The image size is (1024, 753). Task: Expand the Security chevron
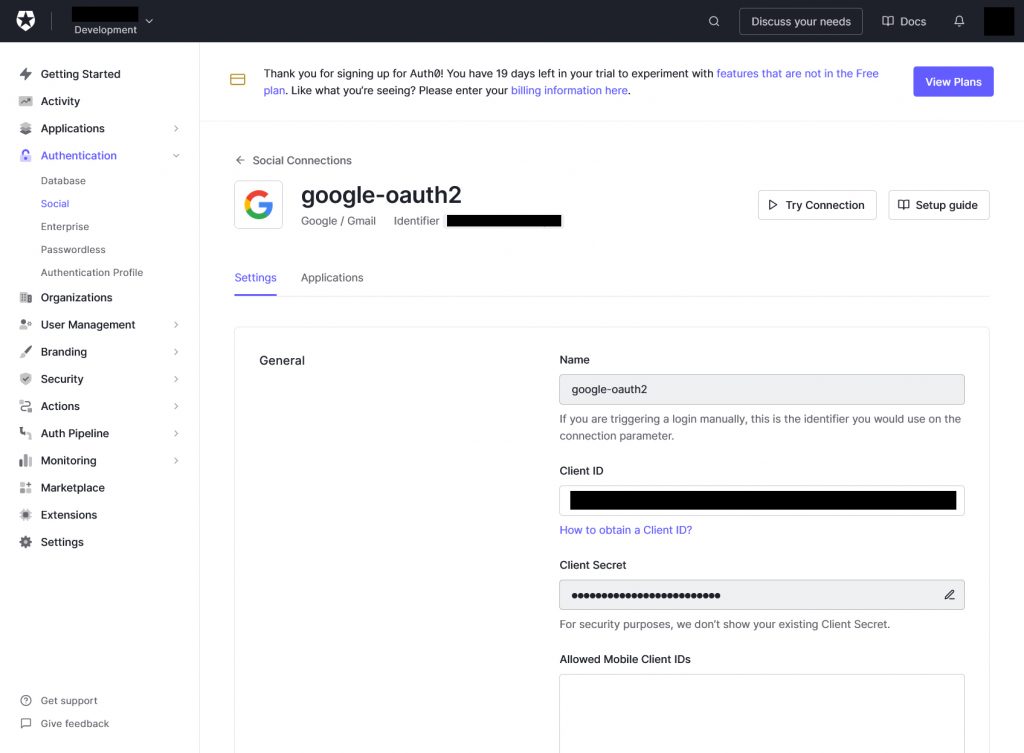tap(176, 379)
